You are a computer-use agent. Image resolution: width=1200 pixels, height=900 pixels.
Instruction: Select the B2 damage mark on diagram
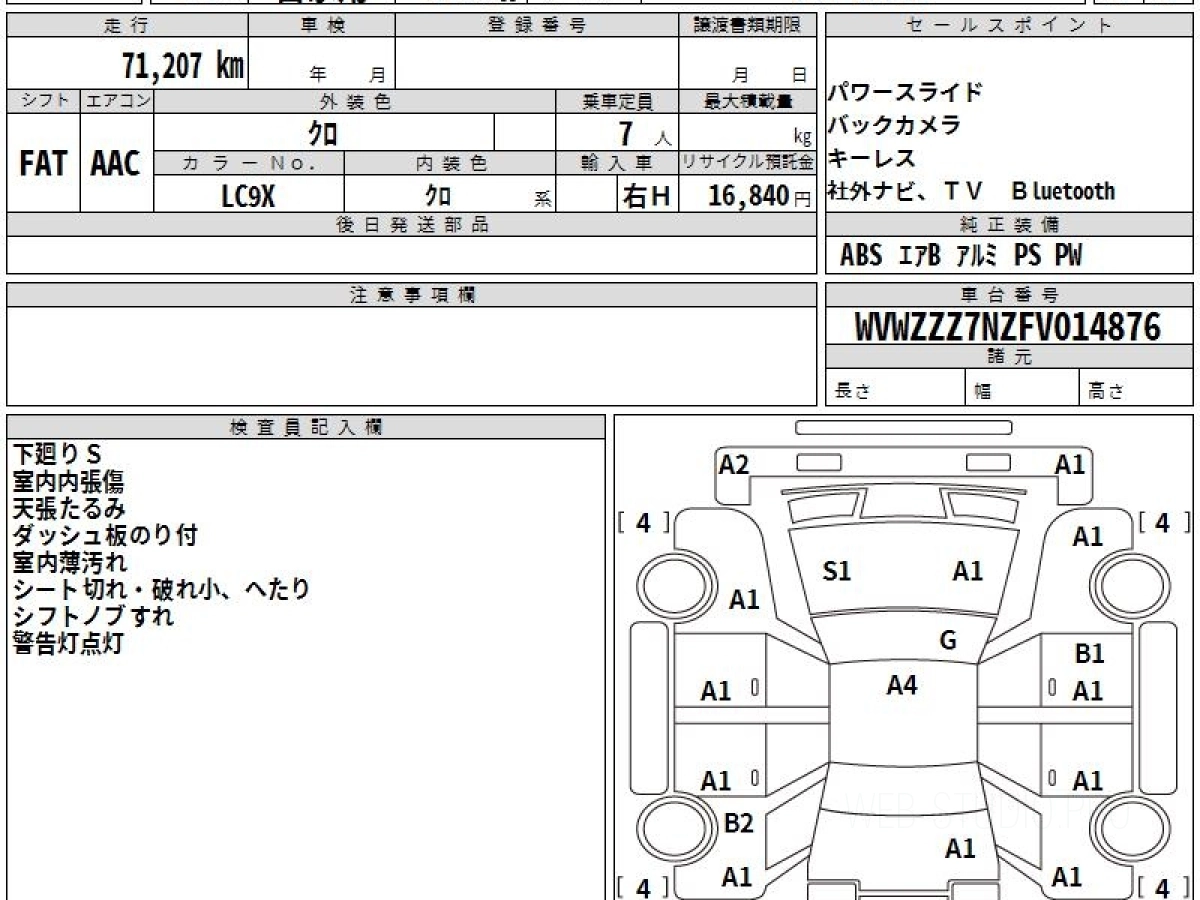738,824
